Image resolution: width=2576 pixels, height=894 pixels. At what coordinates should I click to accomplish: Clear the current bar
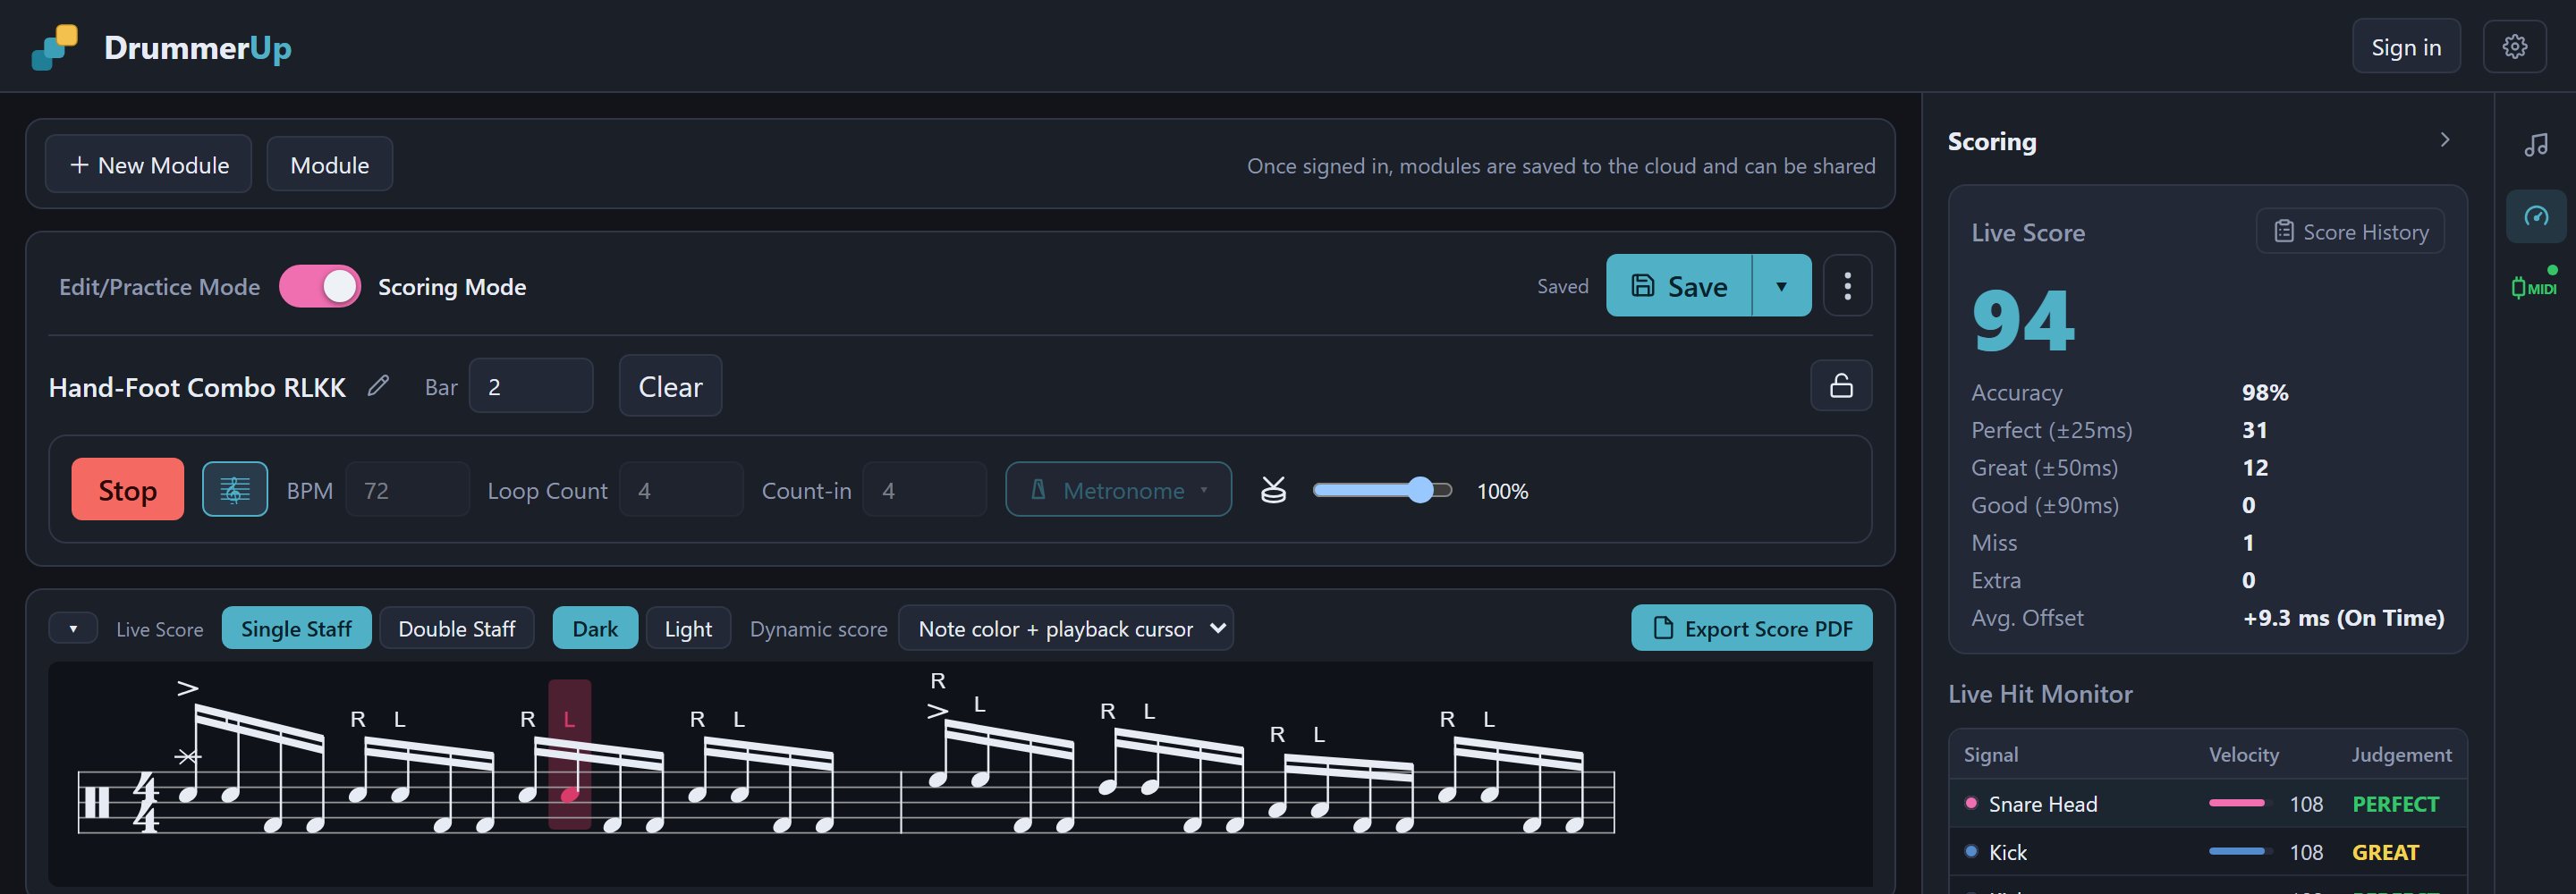(x=670, y=386)
